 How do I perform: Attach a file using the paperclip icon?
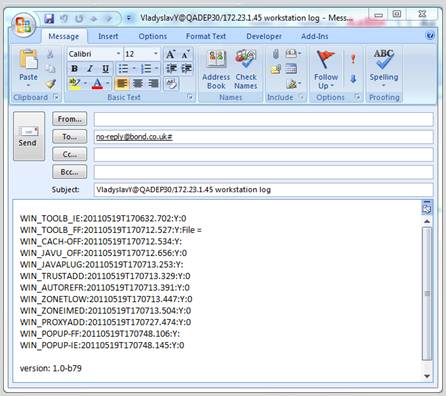(276, 54)
